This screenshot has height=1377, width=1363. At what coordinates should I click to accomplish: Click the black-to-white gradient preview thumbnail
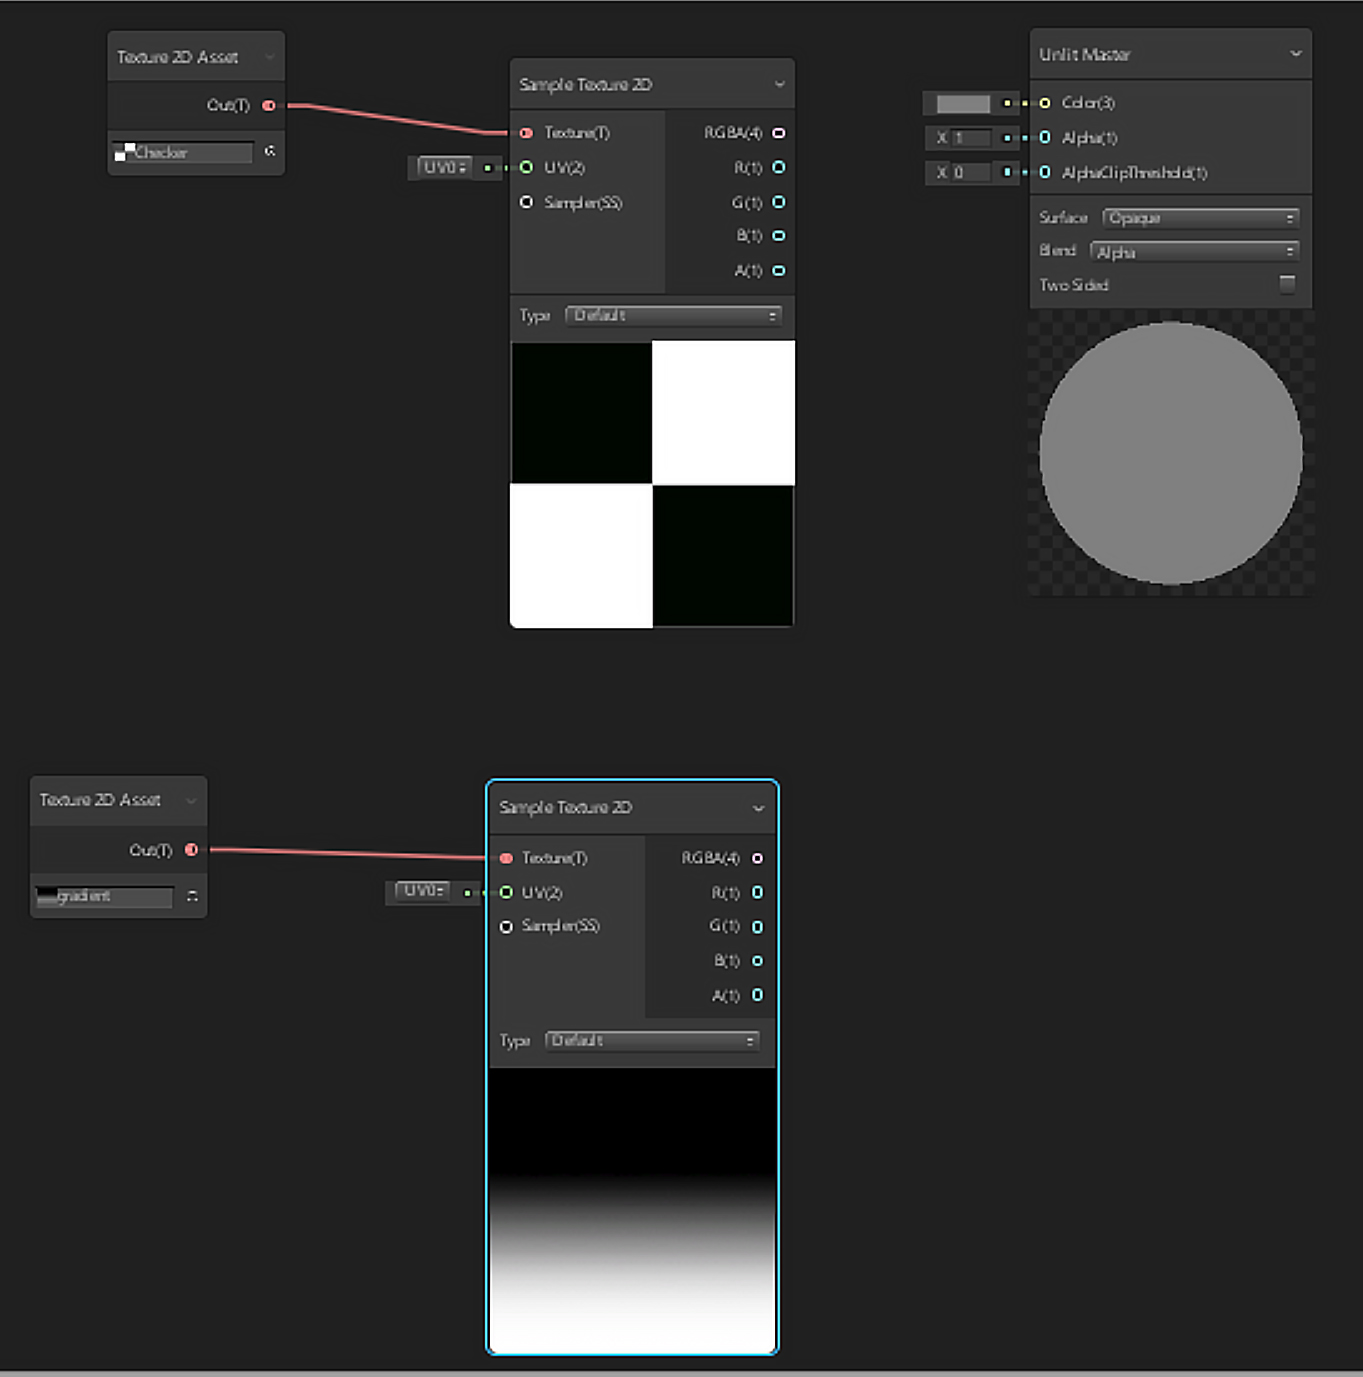632,1210
